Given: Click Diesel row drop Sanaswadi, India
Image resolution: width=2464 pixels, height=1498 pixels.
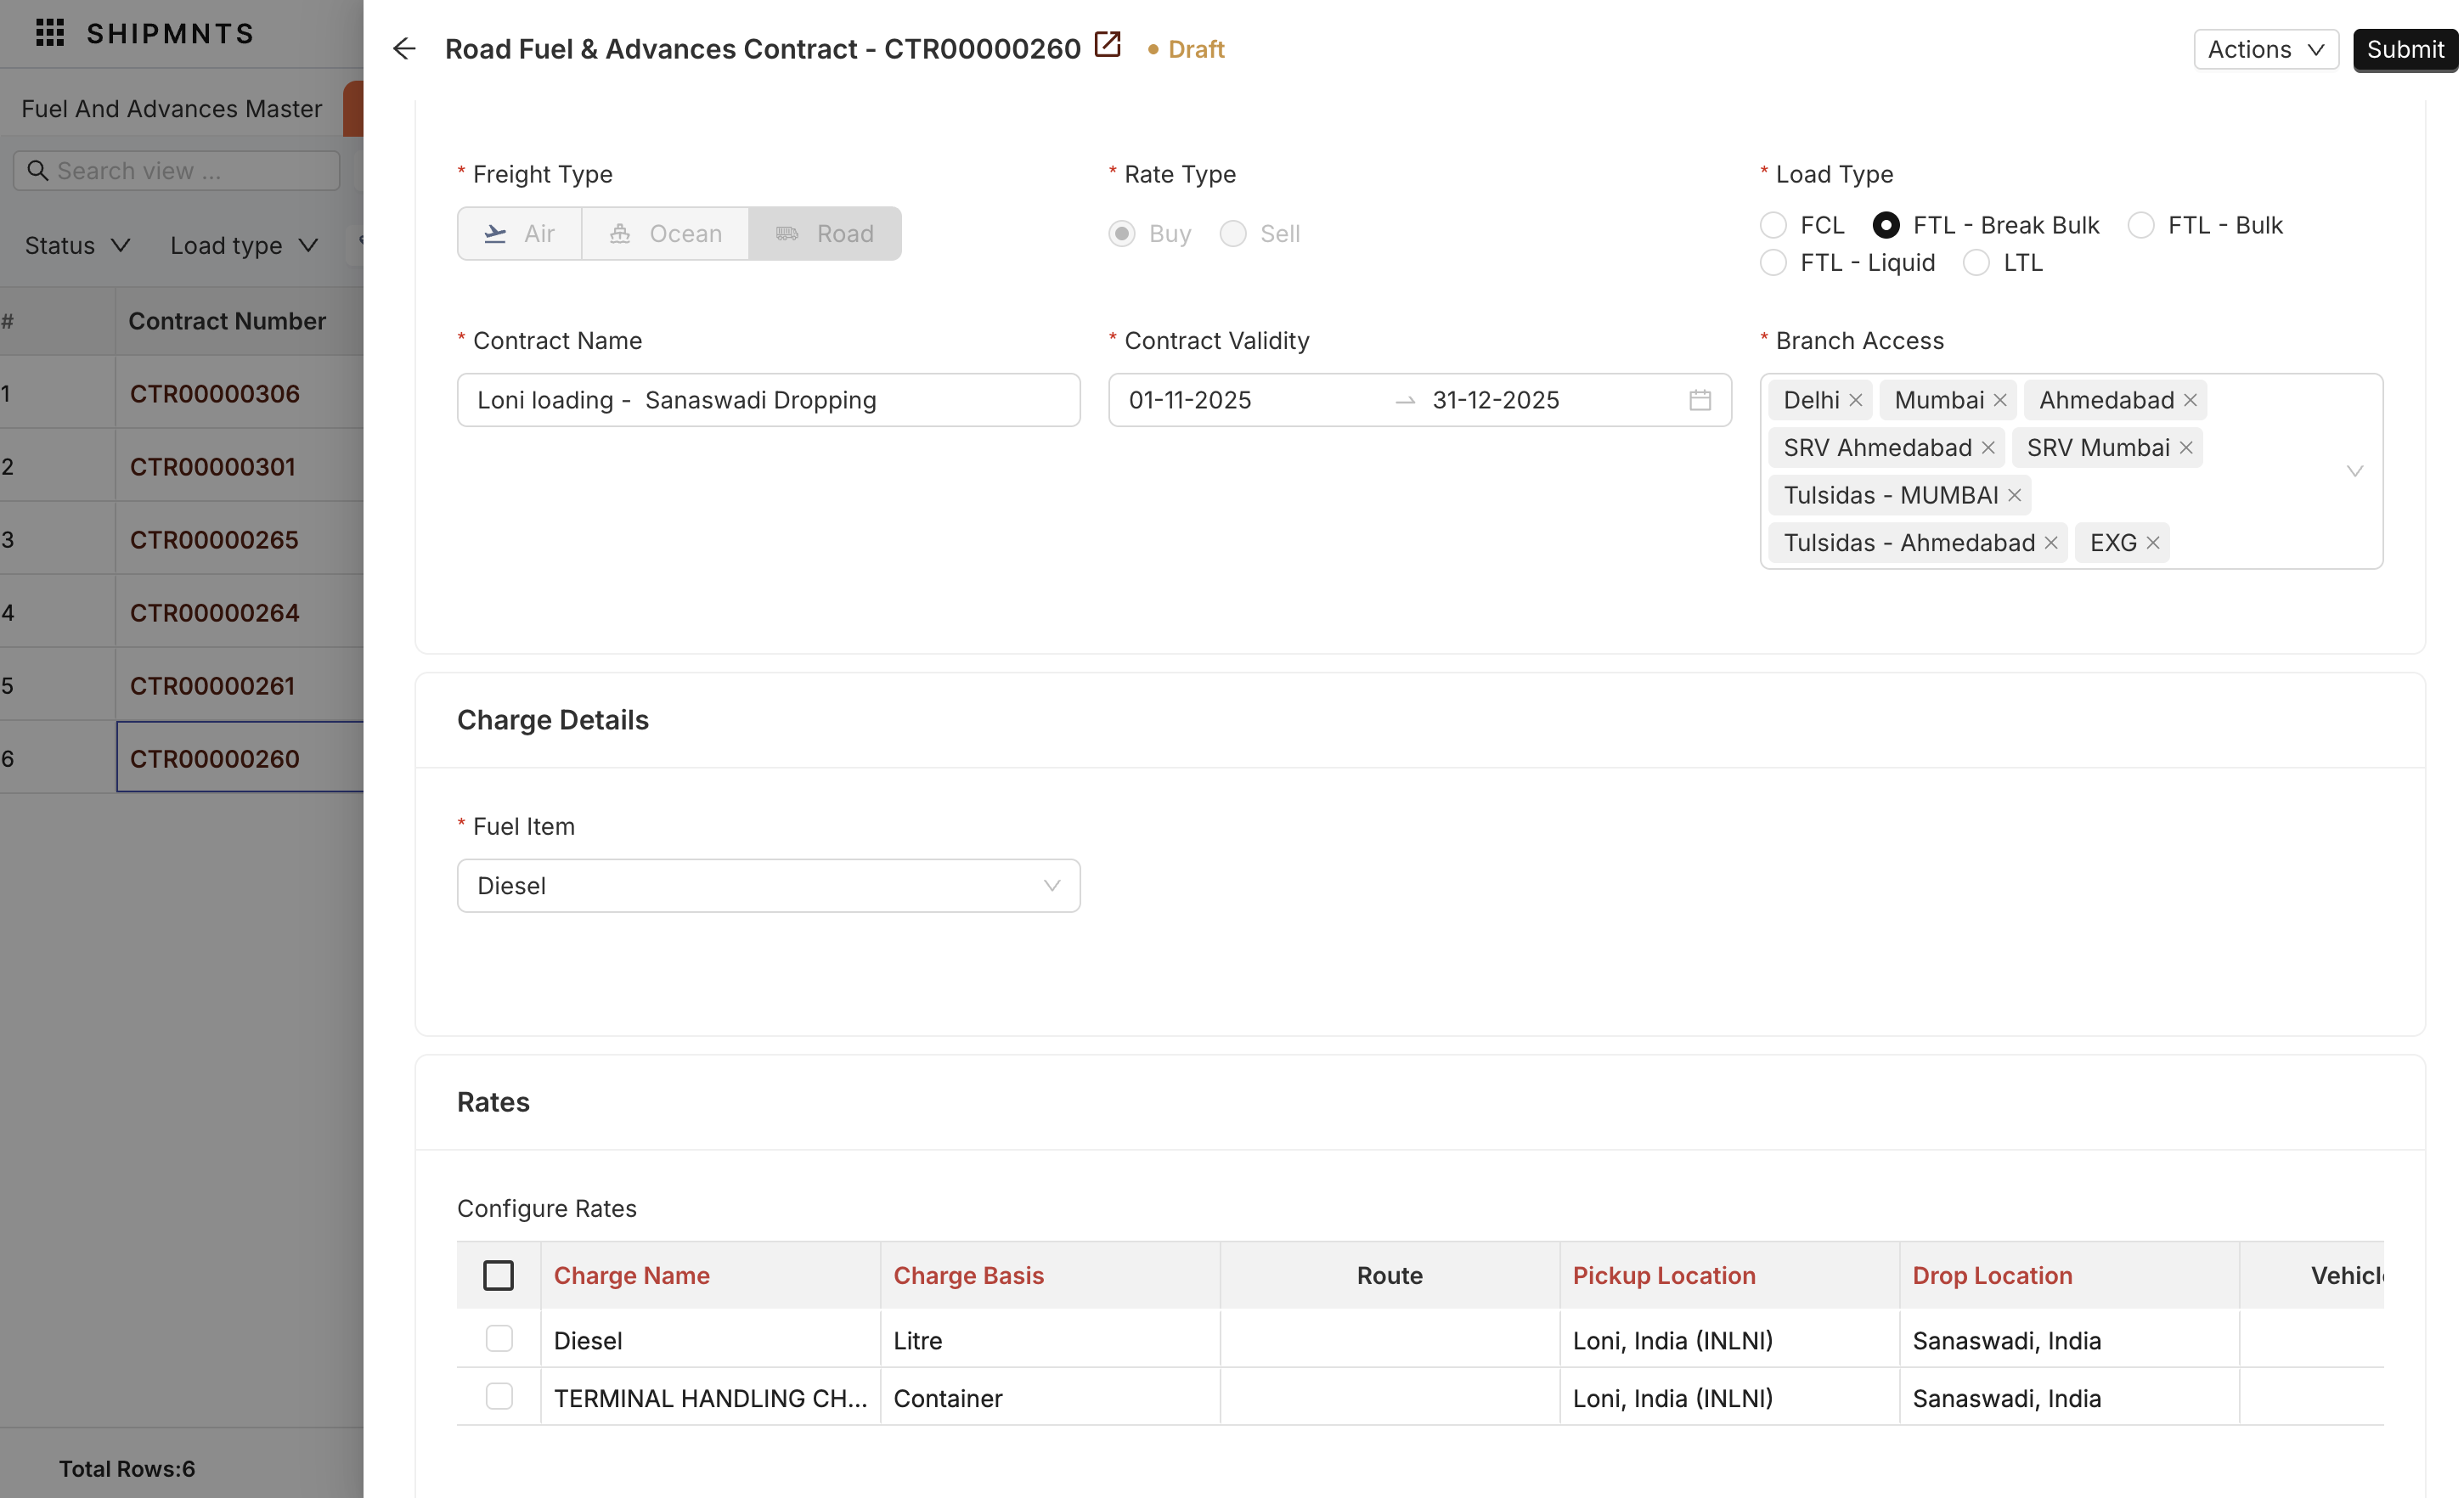Looking at the screenshot, I should 2069,1340.
